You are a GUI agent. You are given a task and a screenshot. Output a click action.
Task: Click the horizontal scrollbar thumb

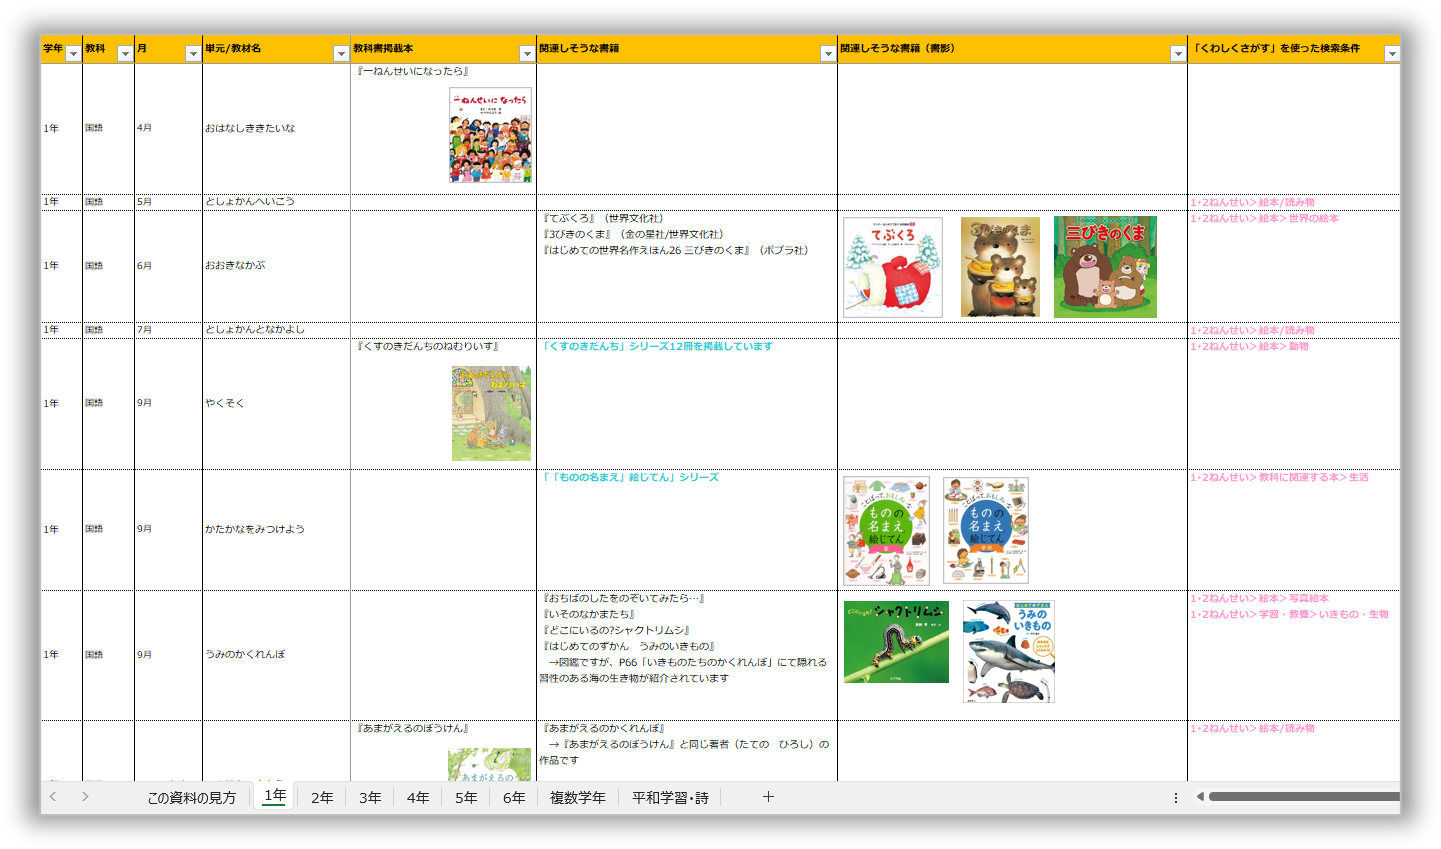(1304, 797)
